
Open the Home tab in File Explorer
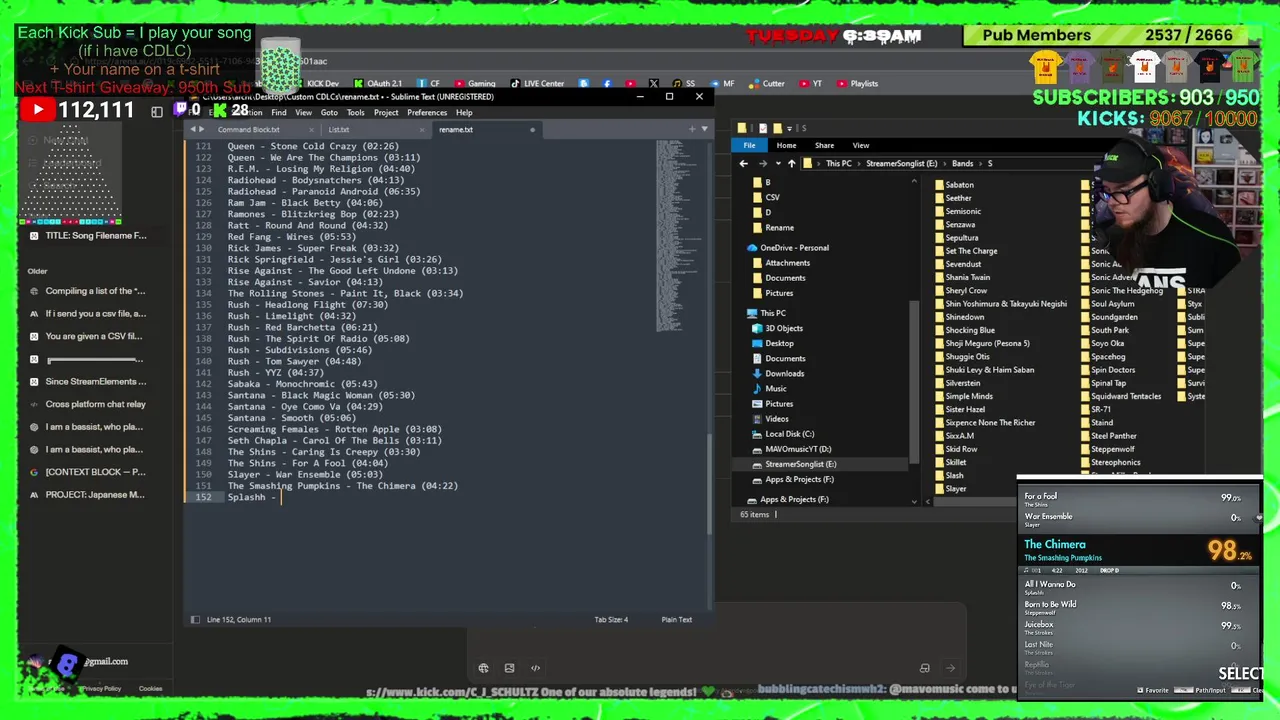click(x=786, y=145)
